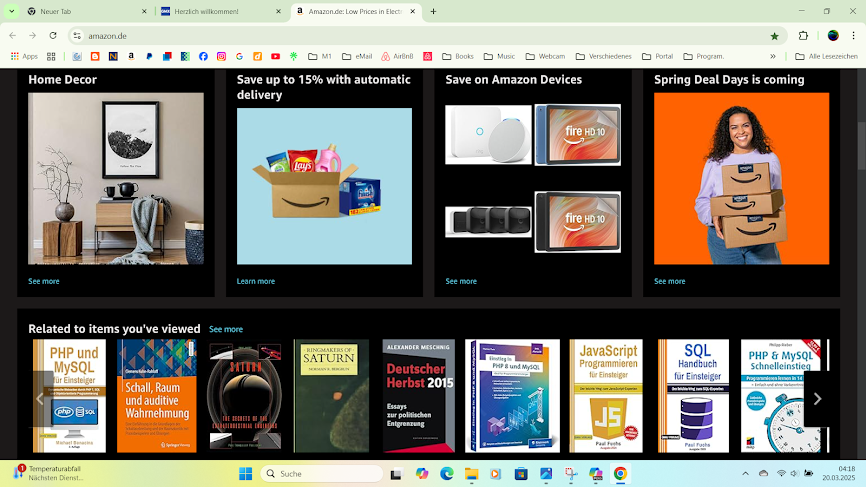
Task: Open a new browser tab
Action: tap(433, 11)
